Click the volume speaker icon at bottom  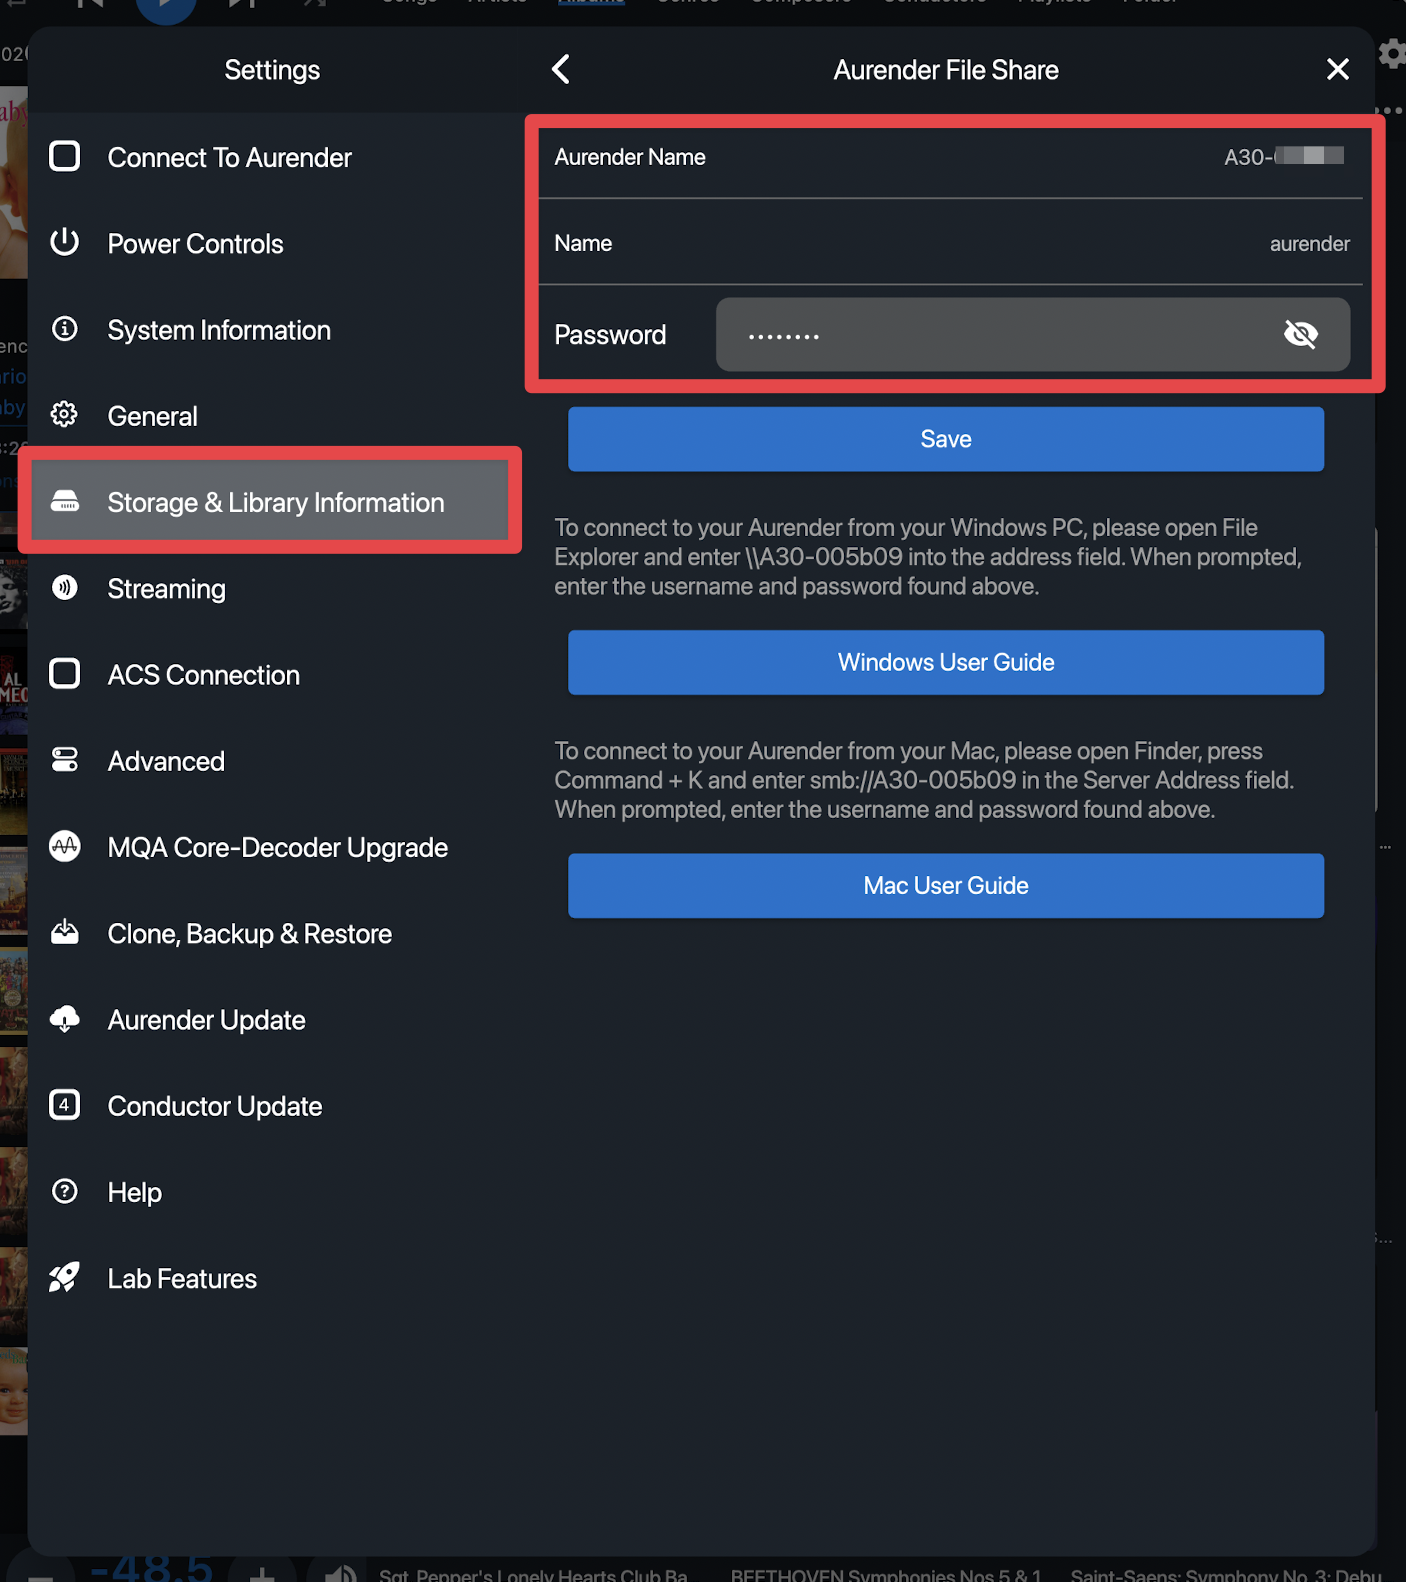tap(340, 1573)
